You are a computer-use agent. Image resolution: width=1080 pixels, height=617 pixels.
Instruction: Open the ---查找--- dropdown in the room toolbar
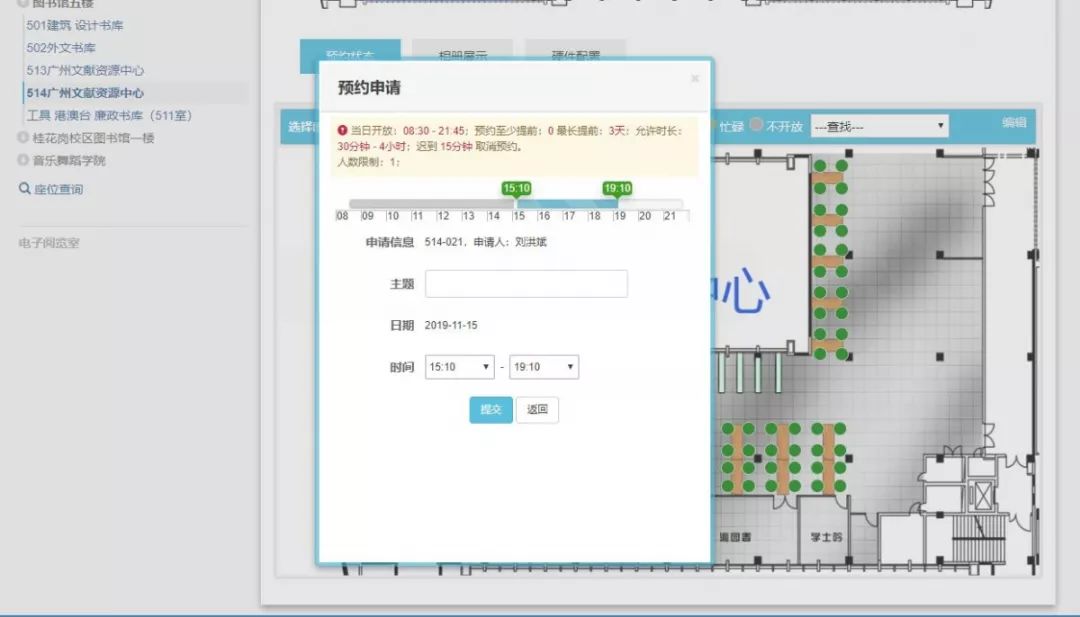click(880, 126)
